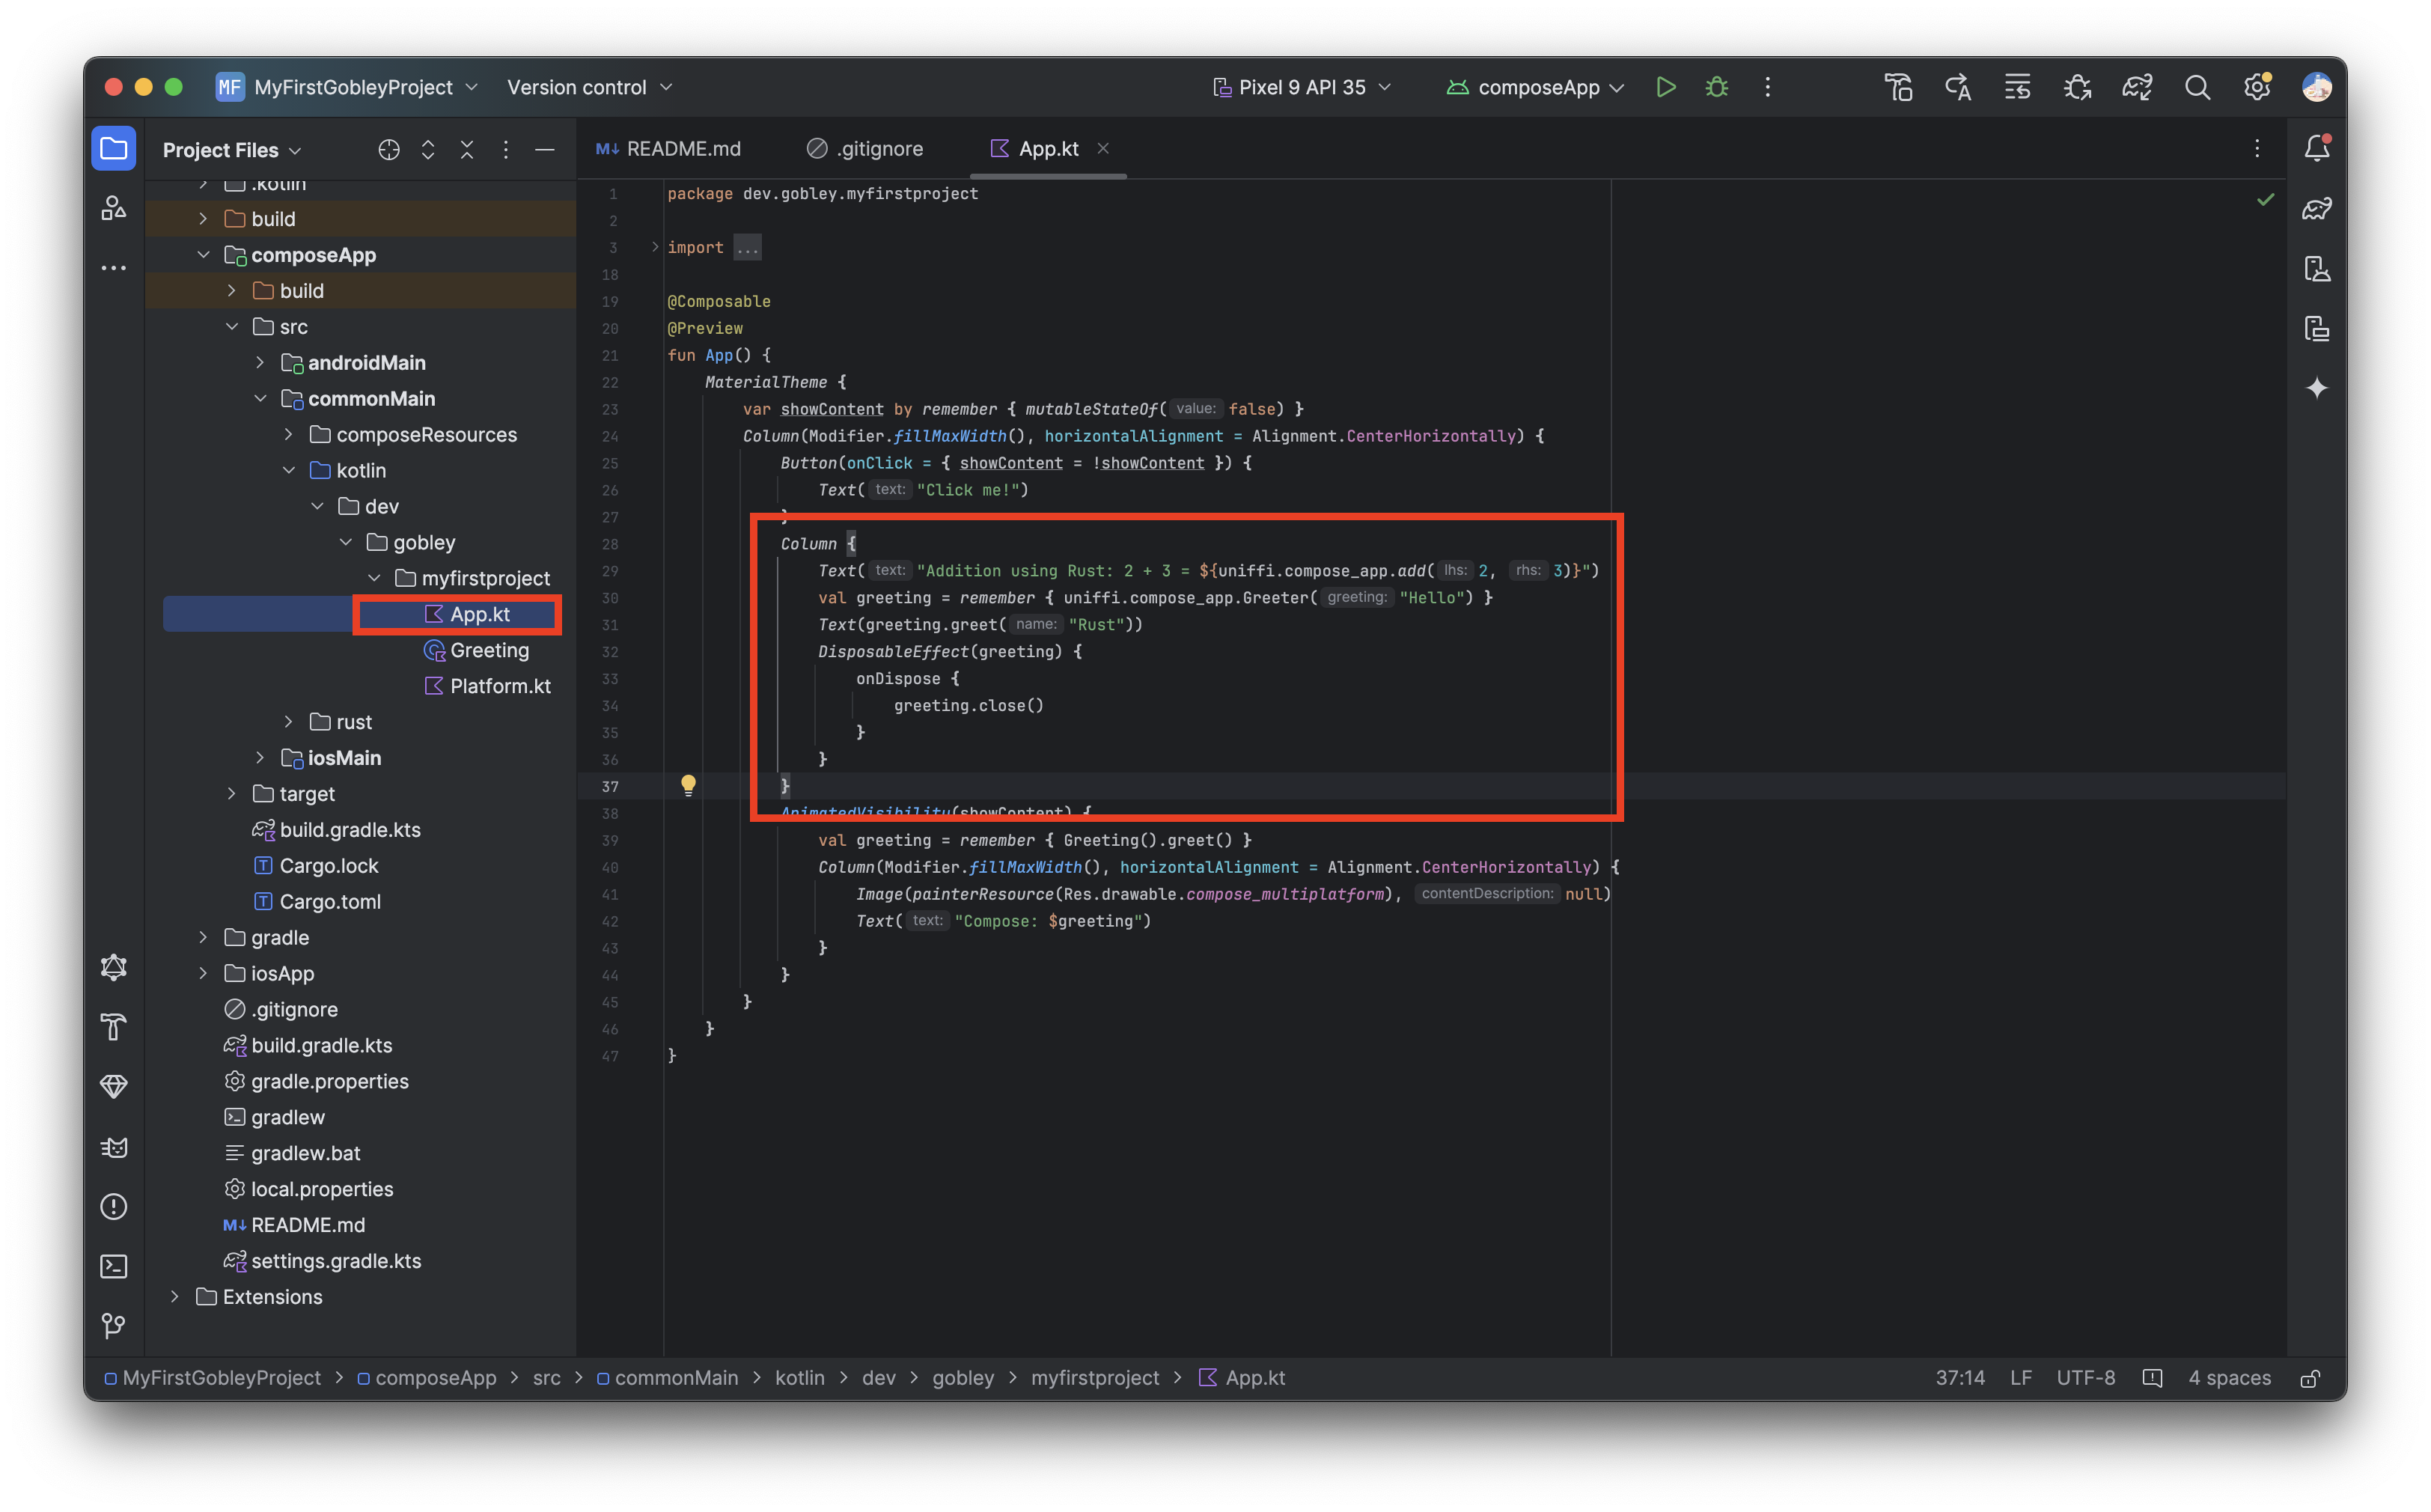Change file encoding UTF-8 in status bar
Screen dimensions: 2431x1512
(2085, 1378)
